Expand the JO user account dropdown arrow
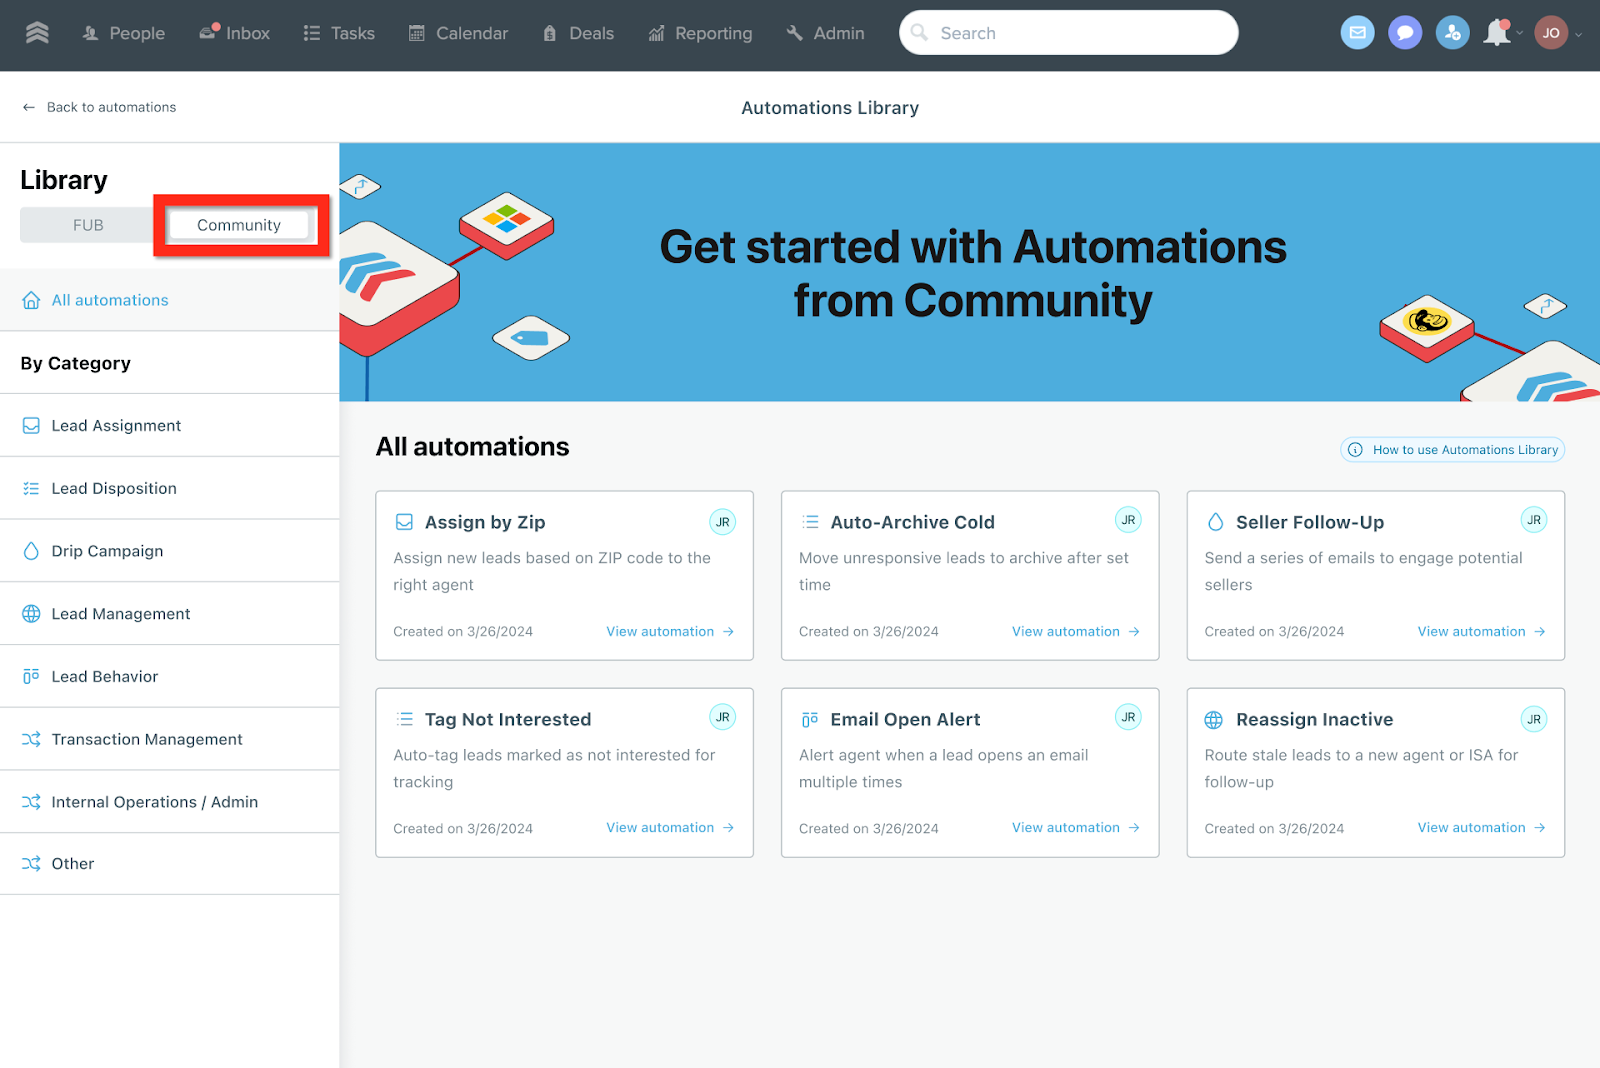1600x1068 pixels. [x=1579, y=34]
